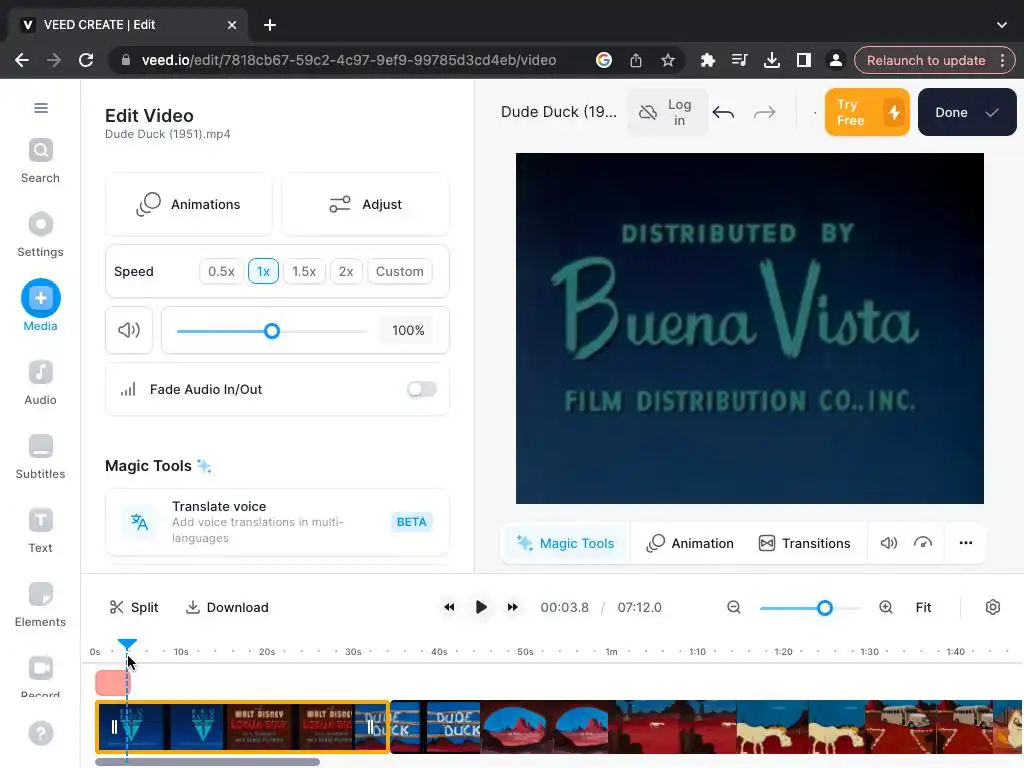Select the Media panel plus icon
This screenshot has width=1024, height=768.
coord(40,298)
